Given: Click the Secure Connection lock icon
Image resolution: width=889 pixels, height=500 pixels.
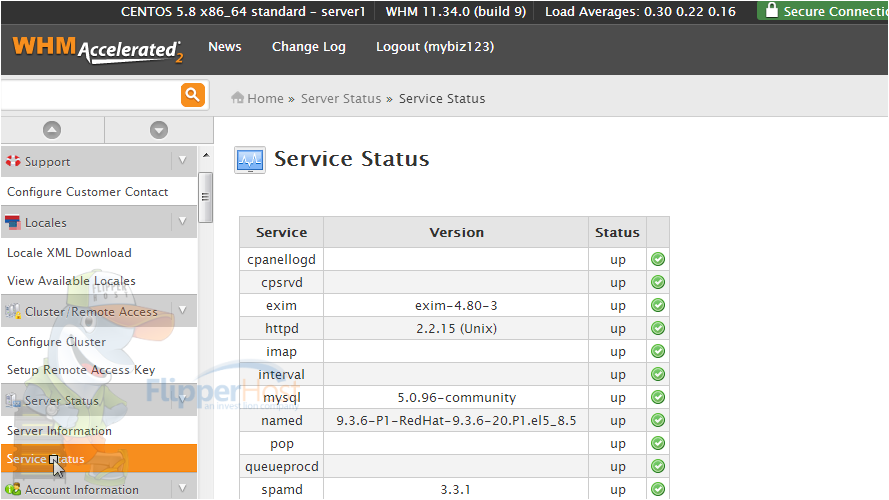Looking at the screenshot, I should (x=771, y=10).
